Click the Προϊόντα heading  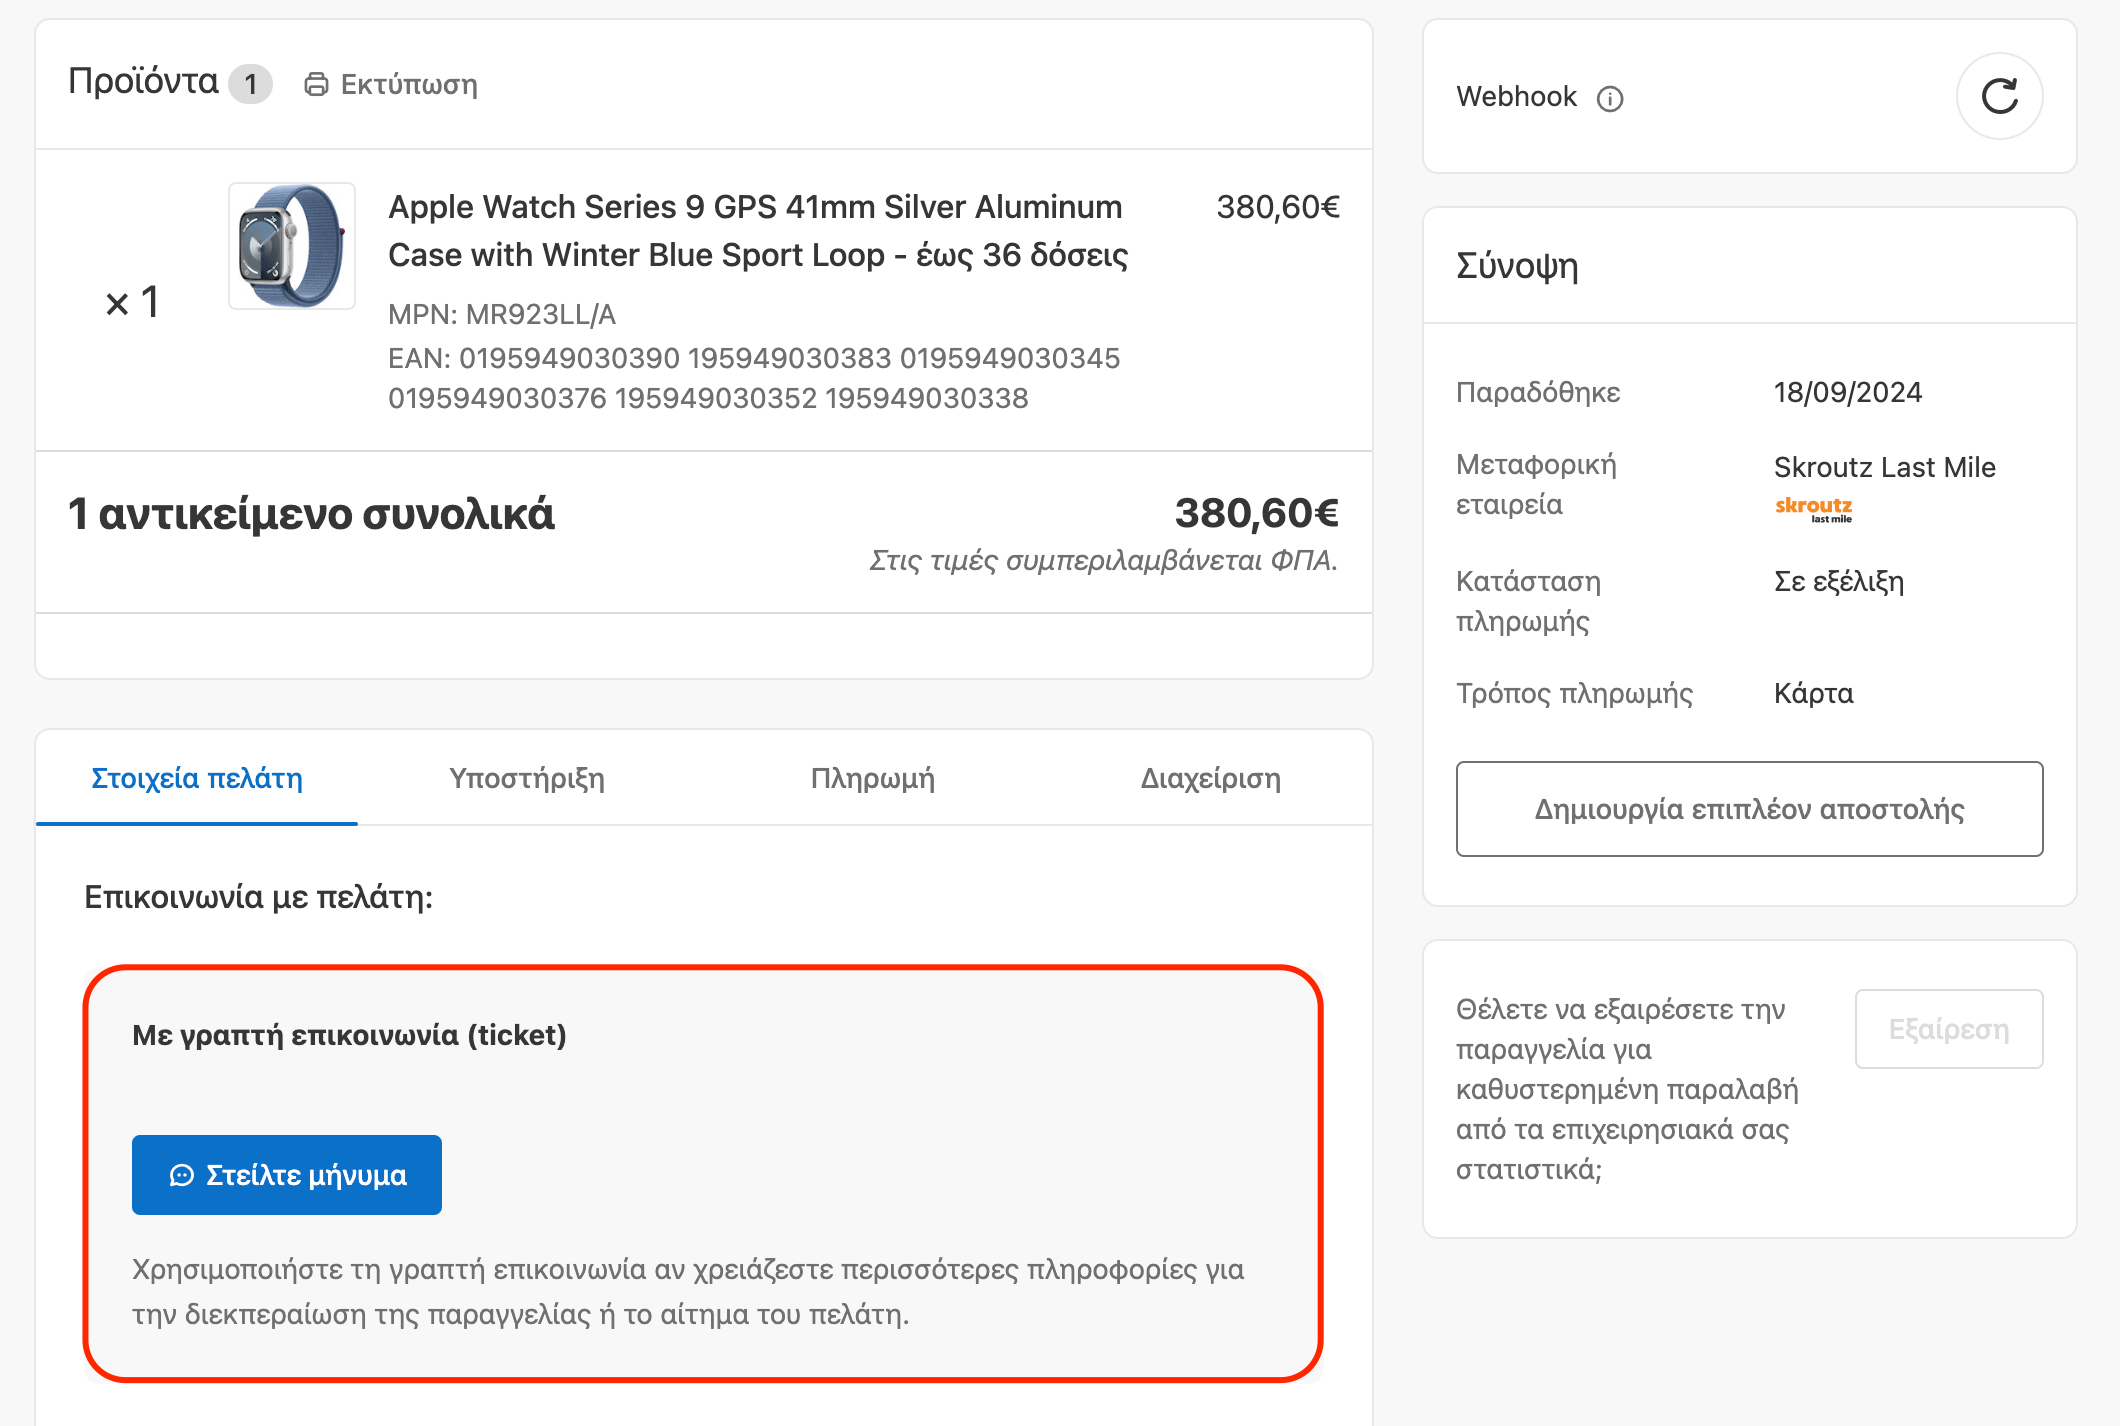pos(143,81)
